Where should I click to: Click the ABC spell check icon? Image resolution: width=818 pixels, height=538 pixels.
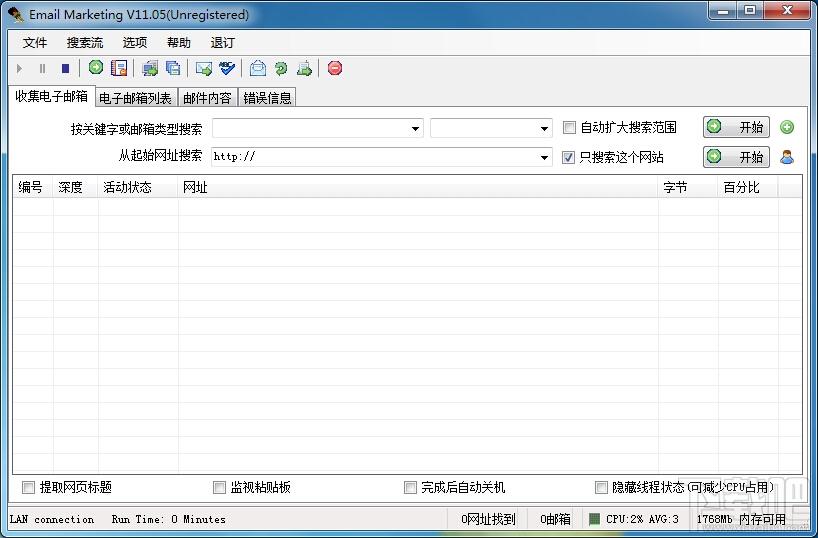(227, 68)
